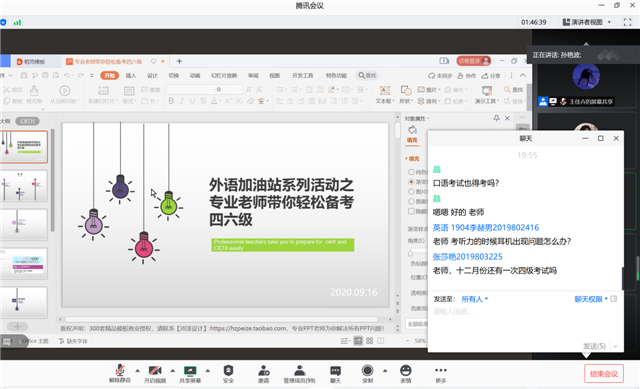Open the 幻灯片放映 ribbon tab
This screenshot has height=389, width=640.
coord(224,76)
